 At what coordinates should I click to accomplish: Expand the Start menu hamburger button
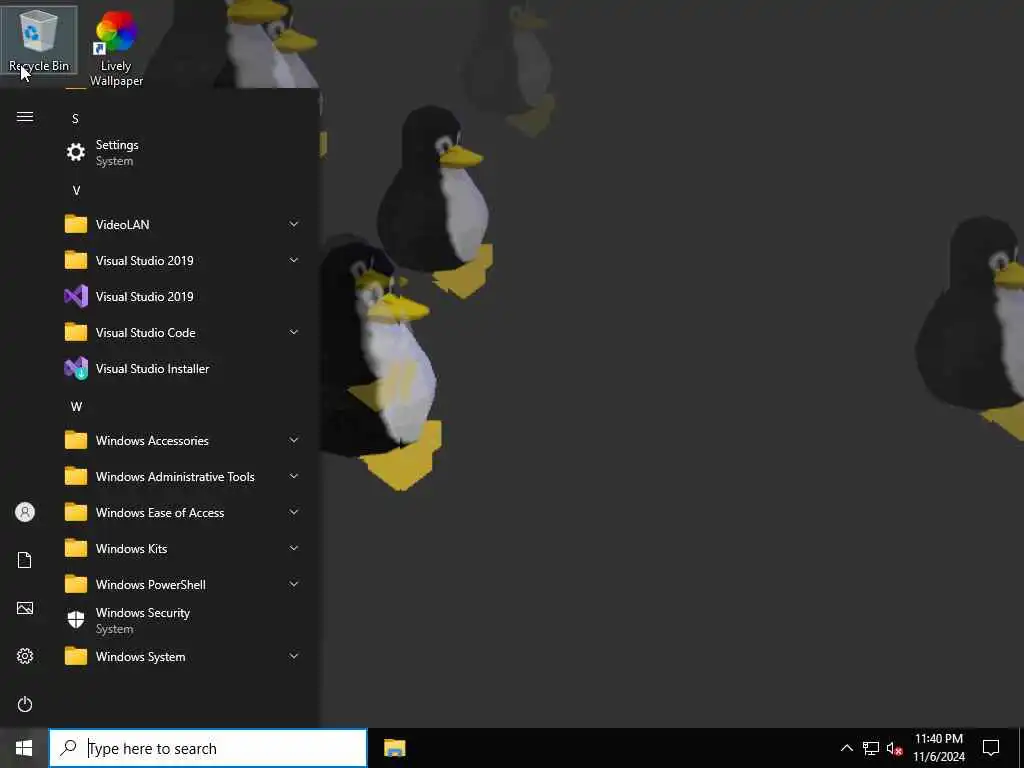25,117
